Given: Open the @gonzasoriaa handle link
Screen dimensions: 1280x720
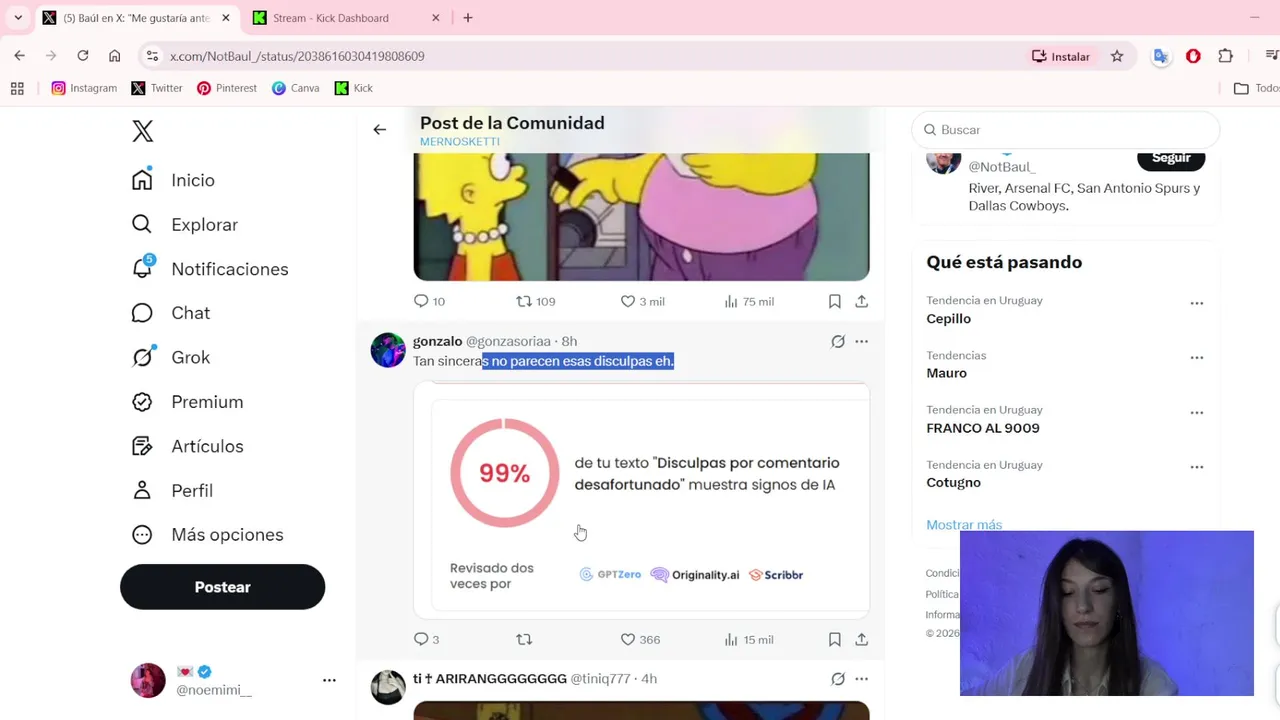Looking at the screenshot, I should [508, 341].
